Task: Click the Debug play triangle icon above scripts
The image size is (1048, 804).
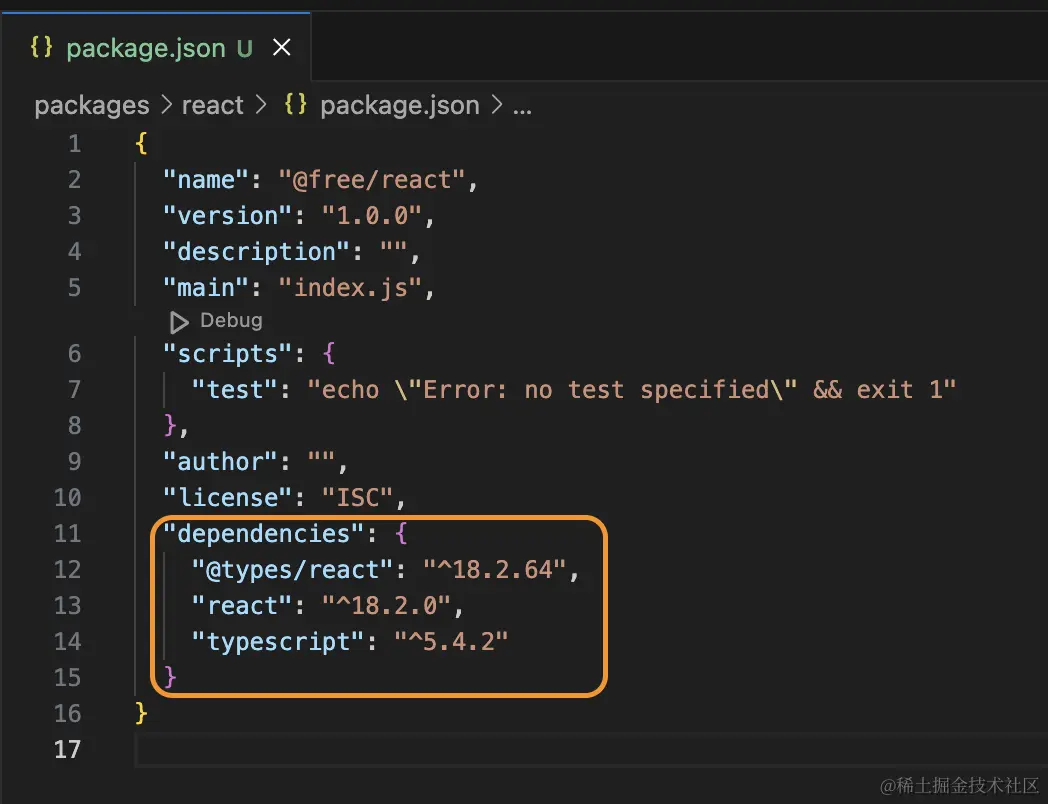Action: [x=179, y=321]
